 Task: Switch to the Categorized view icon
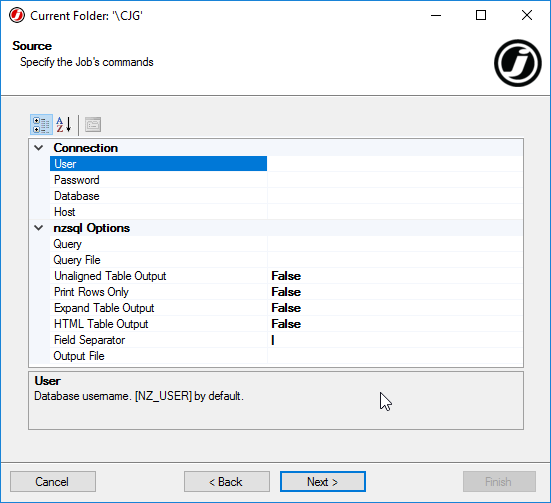click(x=41, y=125)
